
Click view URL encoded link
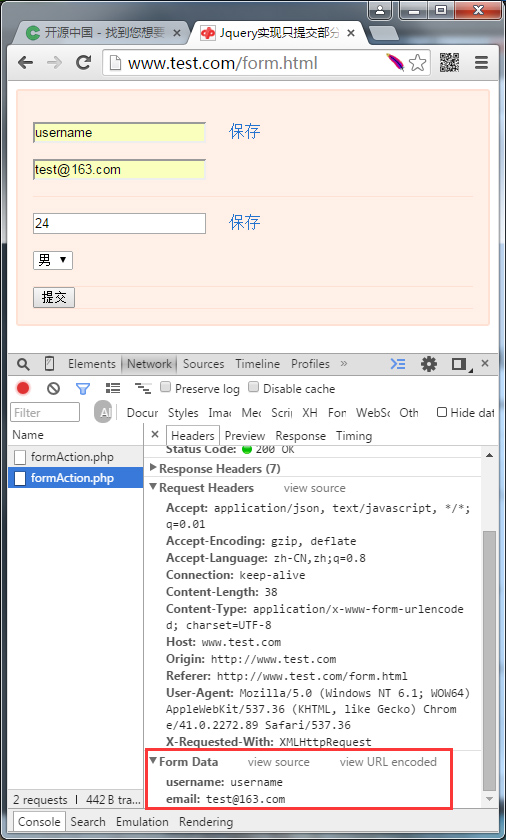coord(388,762)
